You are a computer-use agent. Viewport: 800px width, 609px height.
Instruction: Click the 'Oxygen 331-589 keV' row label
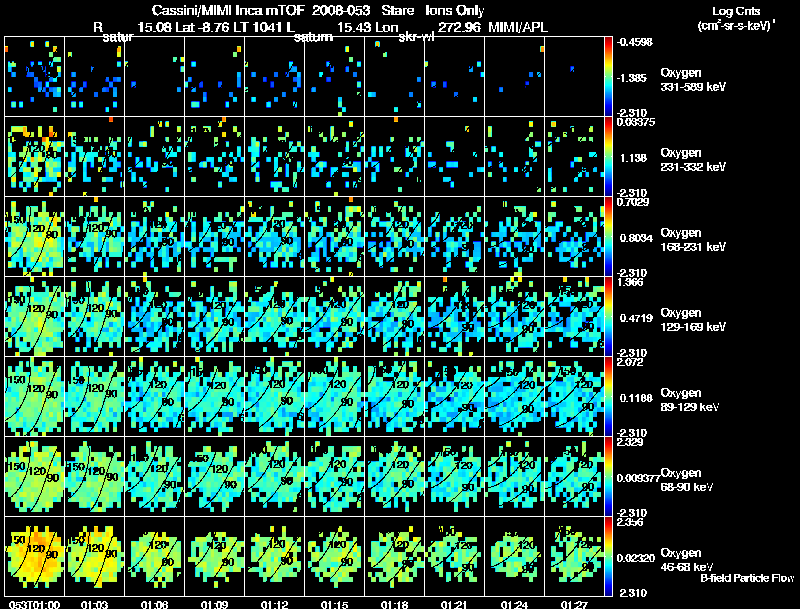click(x=693, y=80)
